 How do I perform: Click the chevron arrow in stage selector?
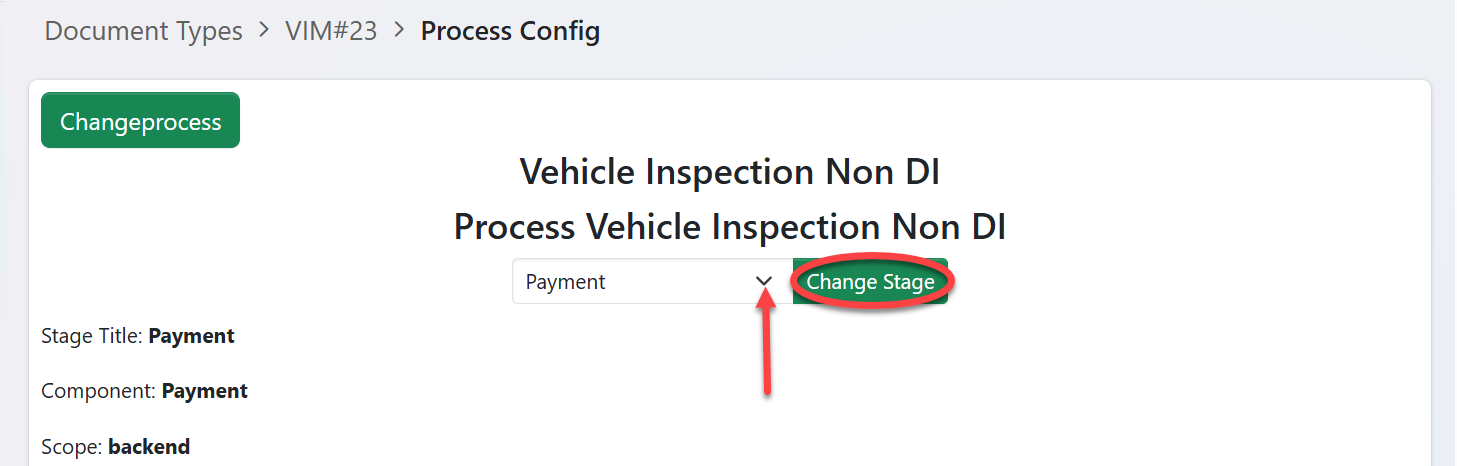point(764,282)
